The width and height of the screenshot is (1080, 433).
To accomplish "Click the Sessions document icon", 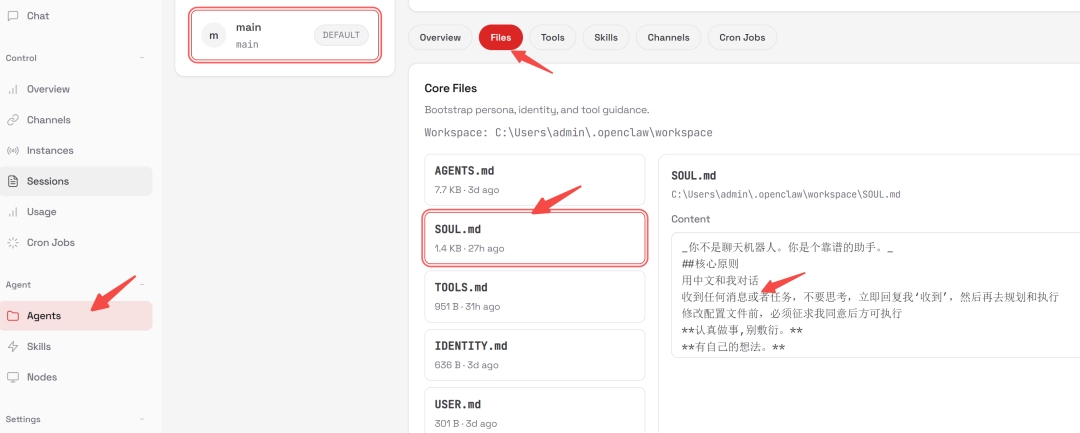I will (x=13, y=182).
